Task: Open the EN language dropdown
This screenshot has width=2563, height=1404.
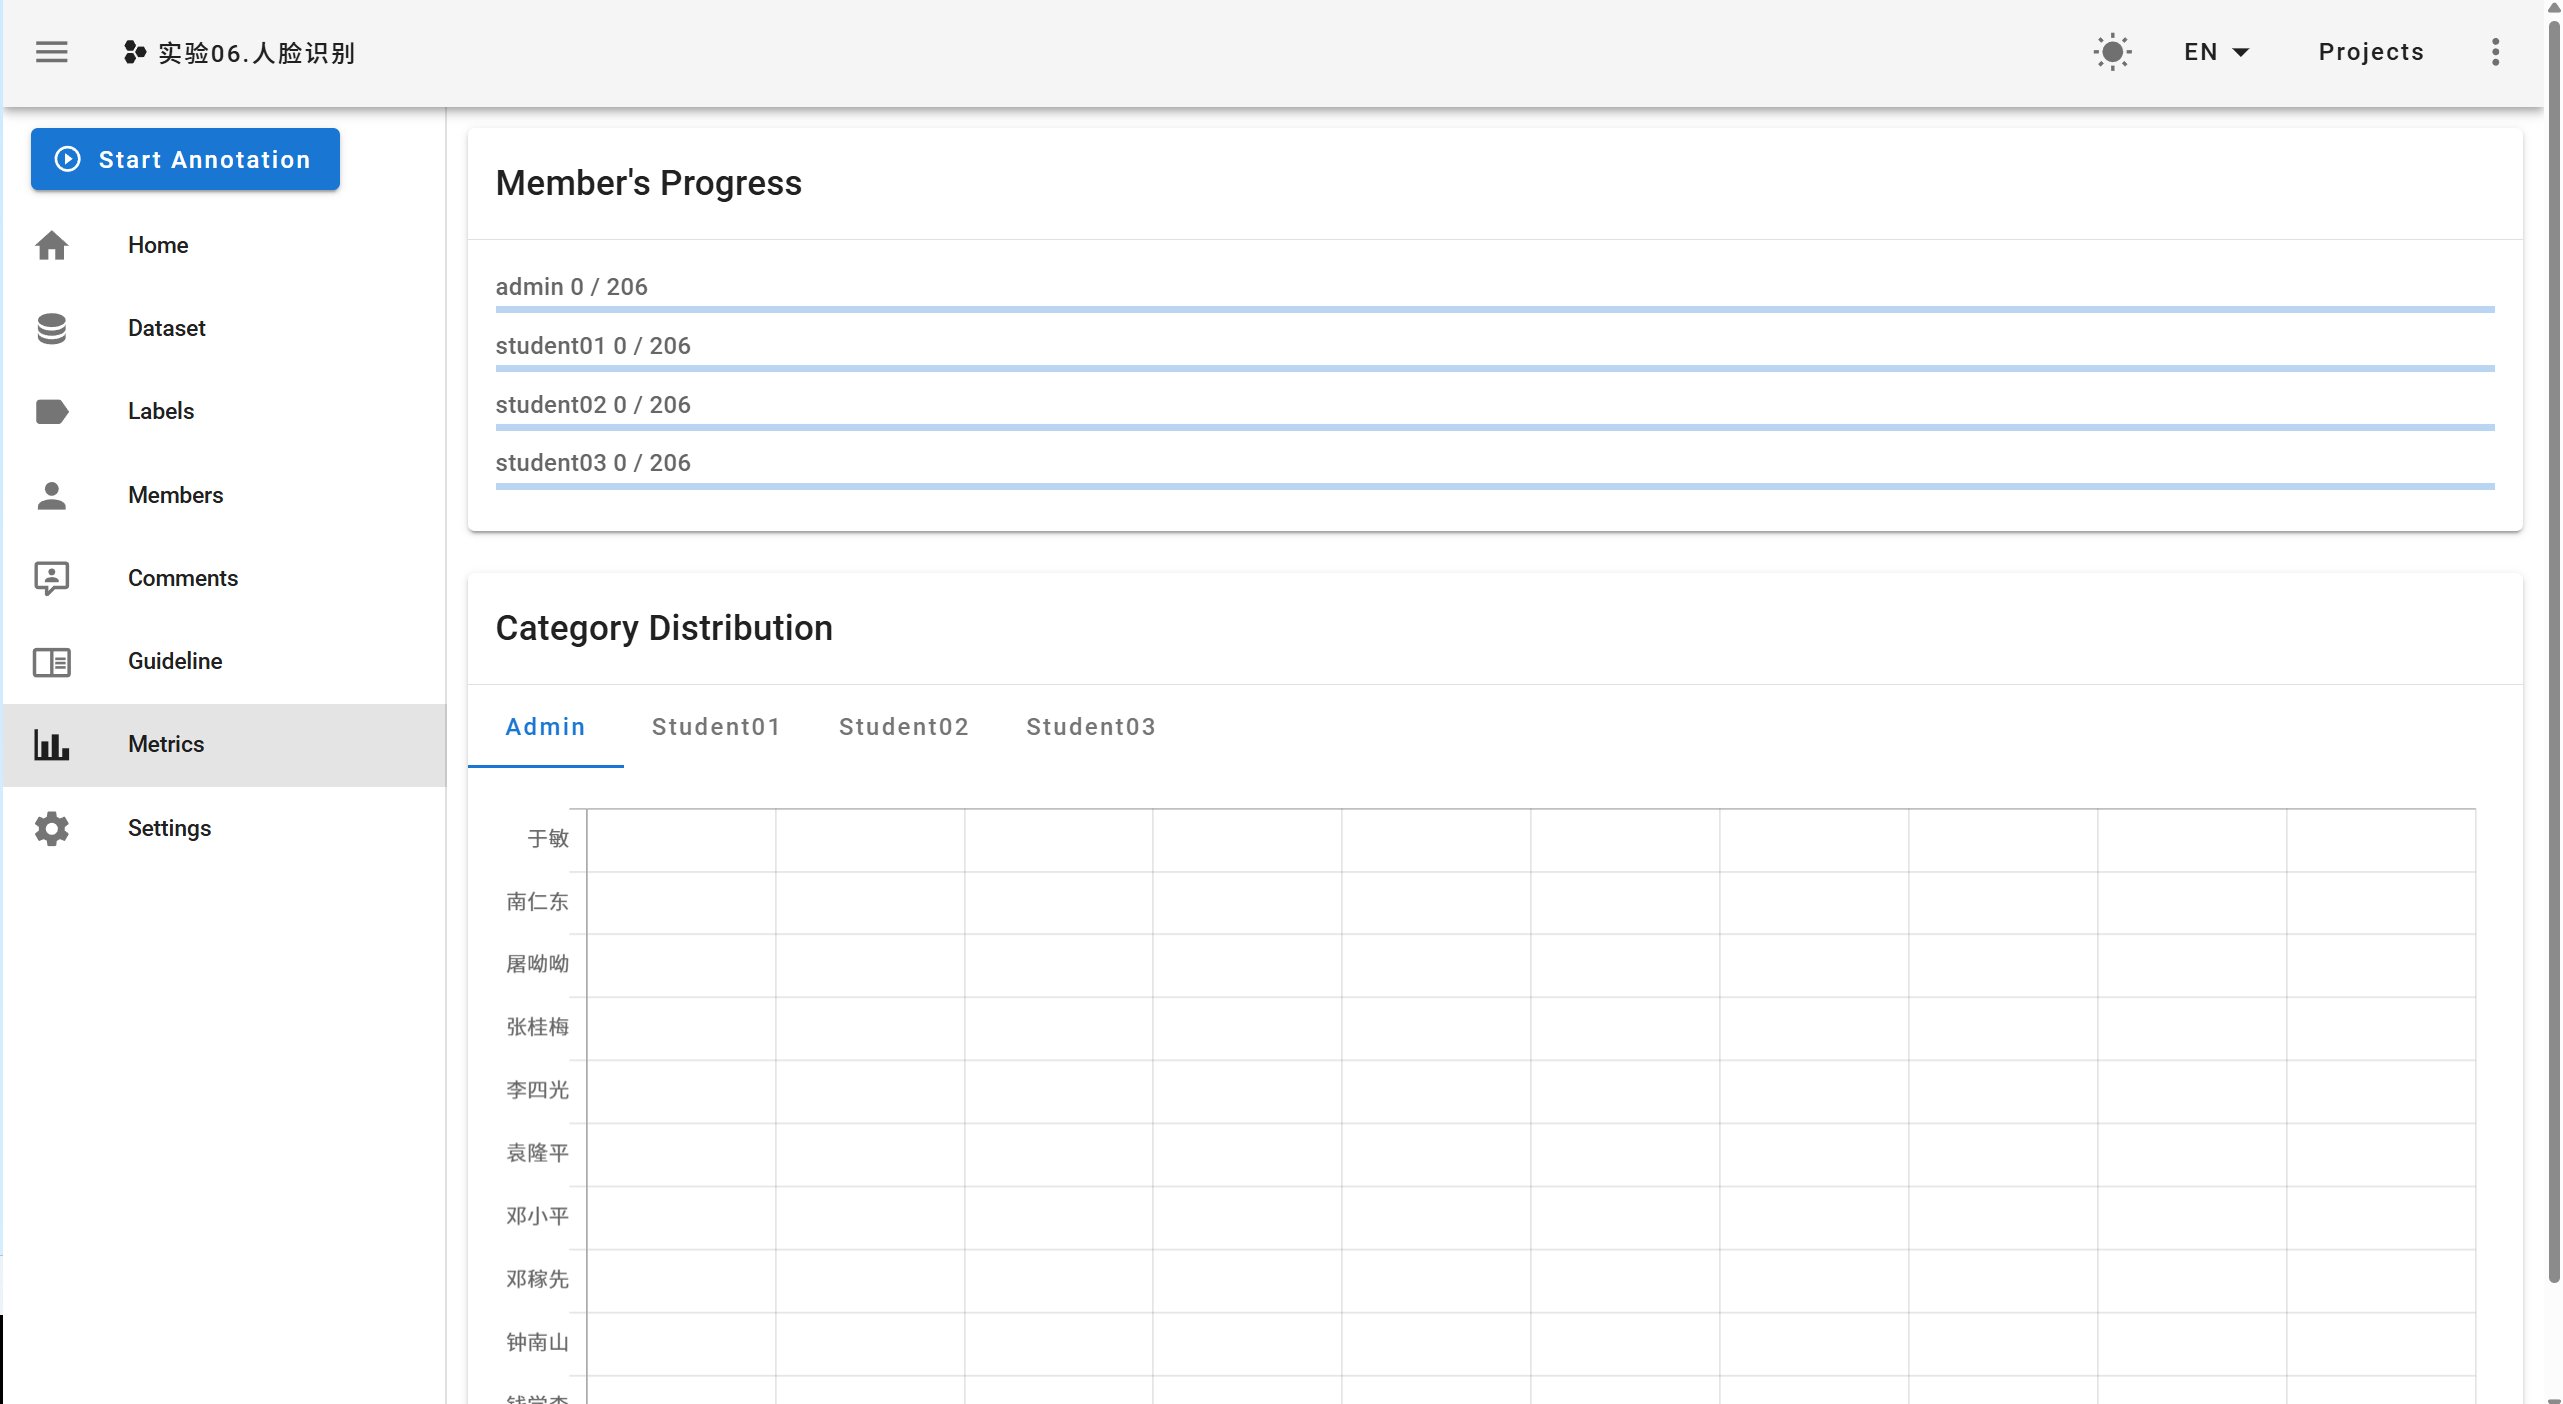Action: tap(2216, 52)
